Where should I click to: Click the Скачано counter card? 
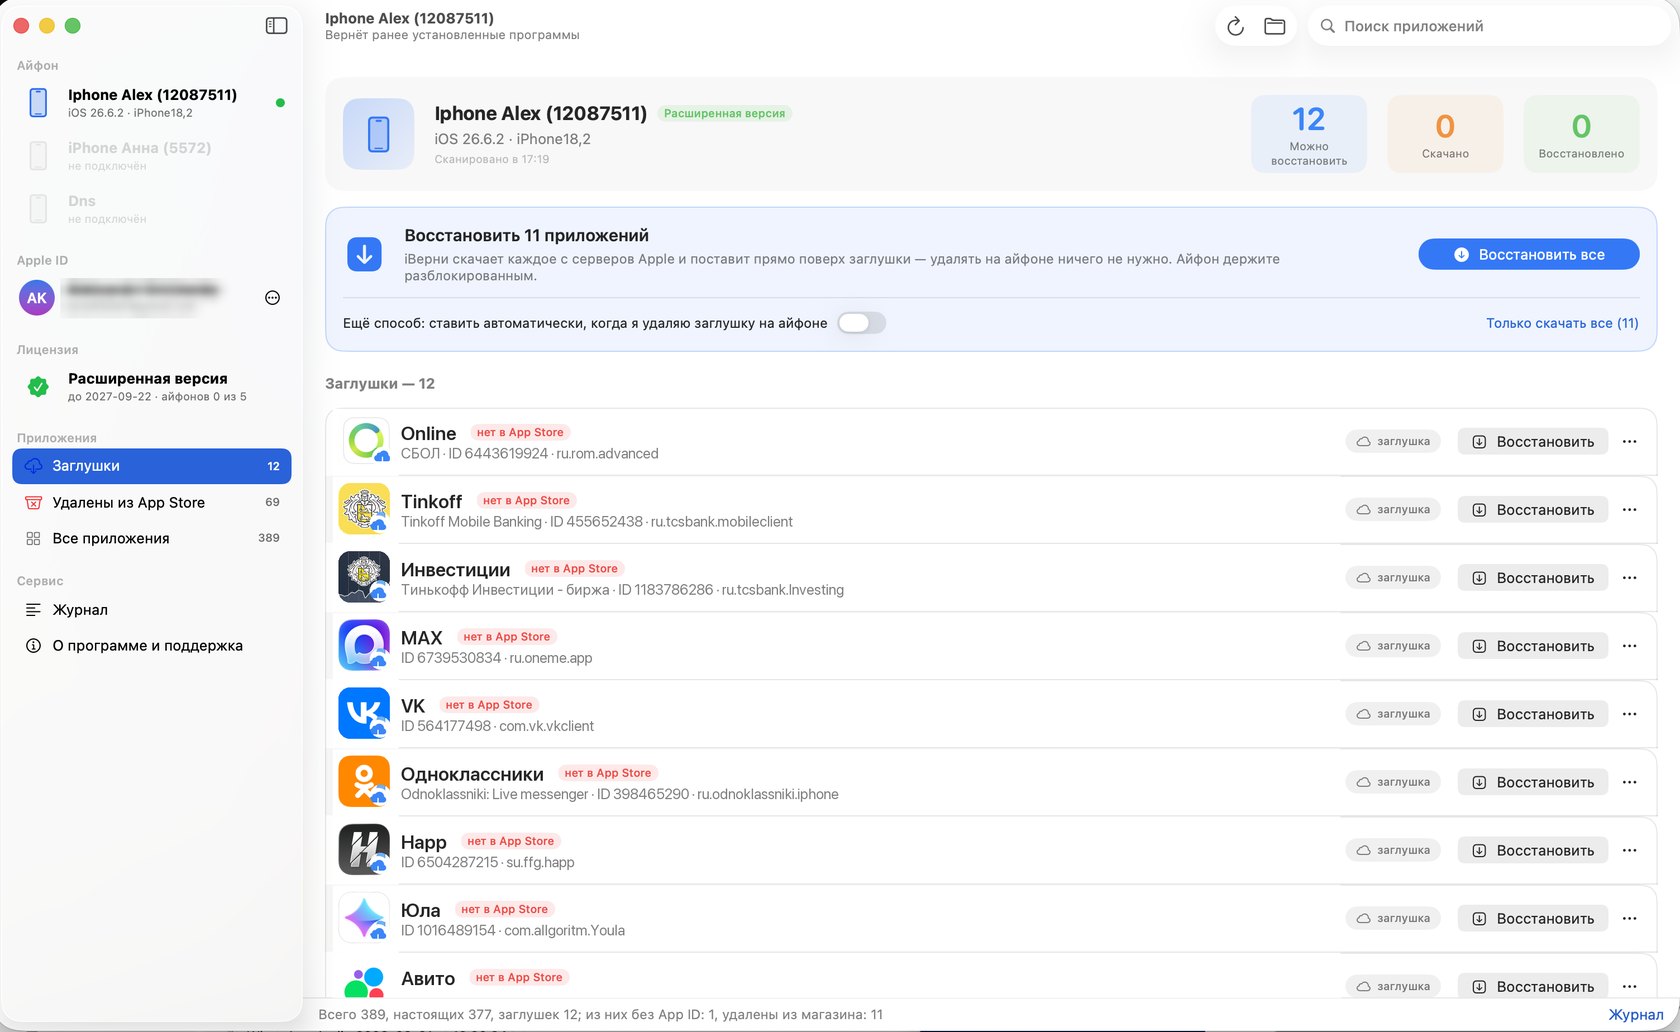coord(1445,134)
